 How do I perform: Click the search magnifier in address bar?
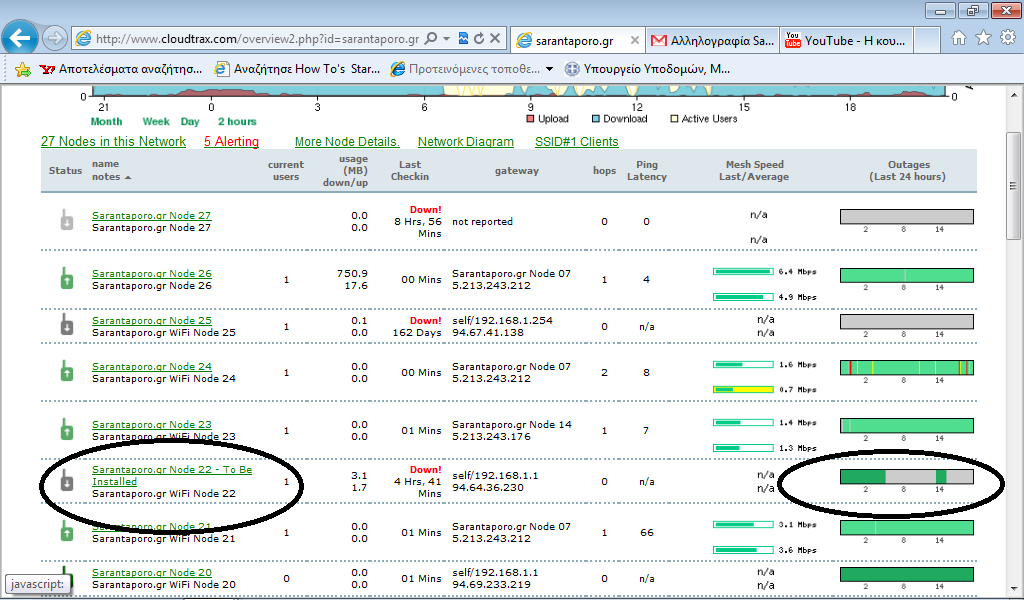pyautogui.click(x=430, y=39)
